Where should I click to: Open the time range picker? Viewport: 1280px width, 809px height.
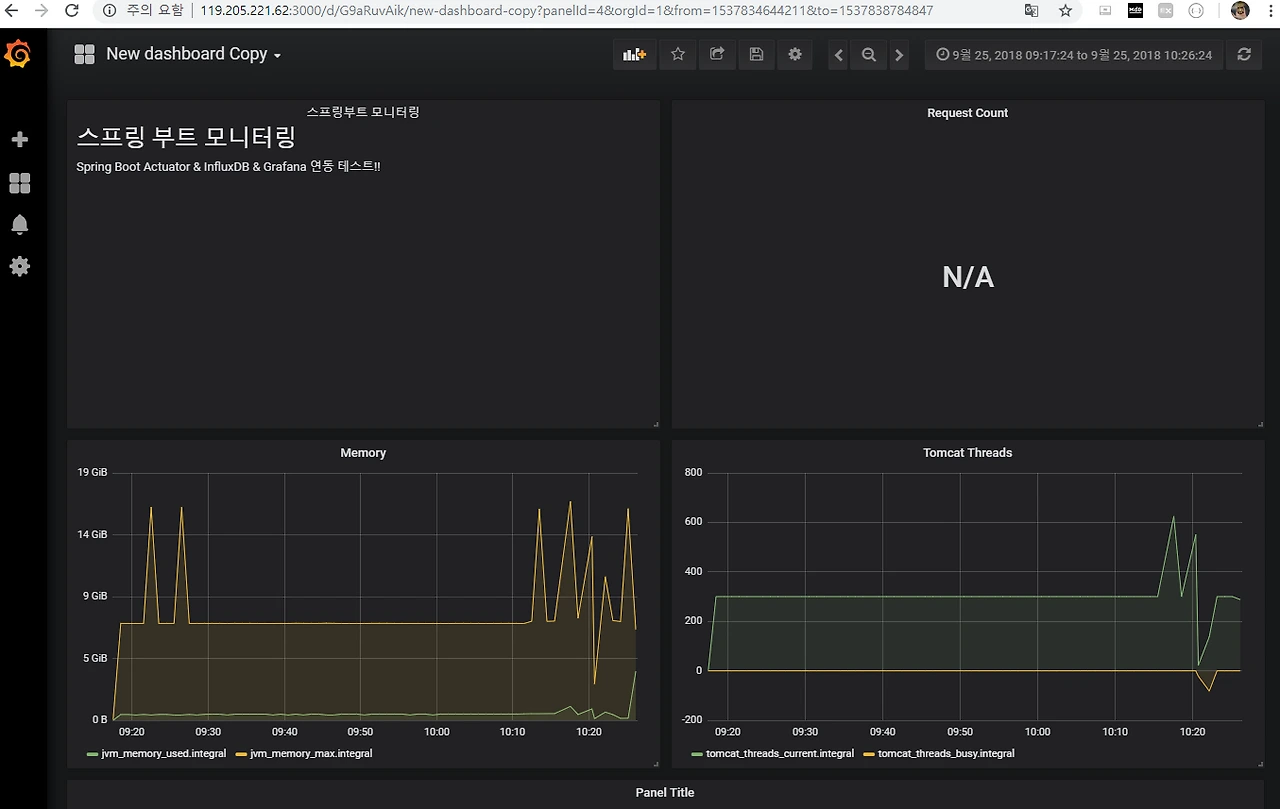(x=1073, y=55)
